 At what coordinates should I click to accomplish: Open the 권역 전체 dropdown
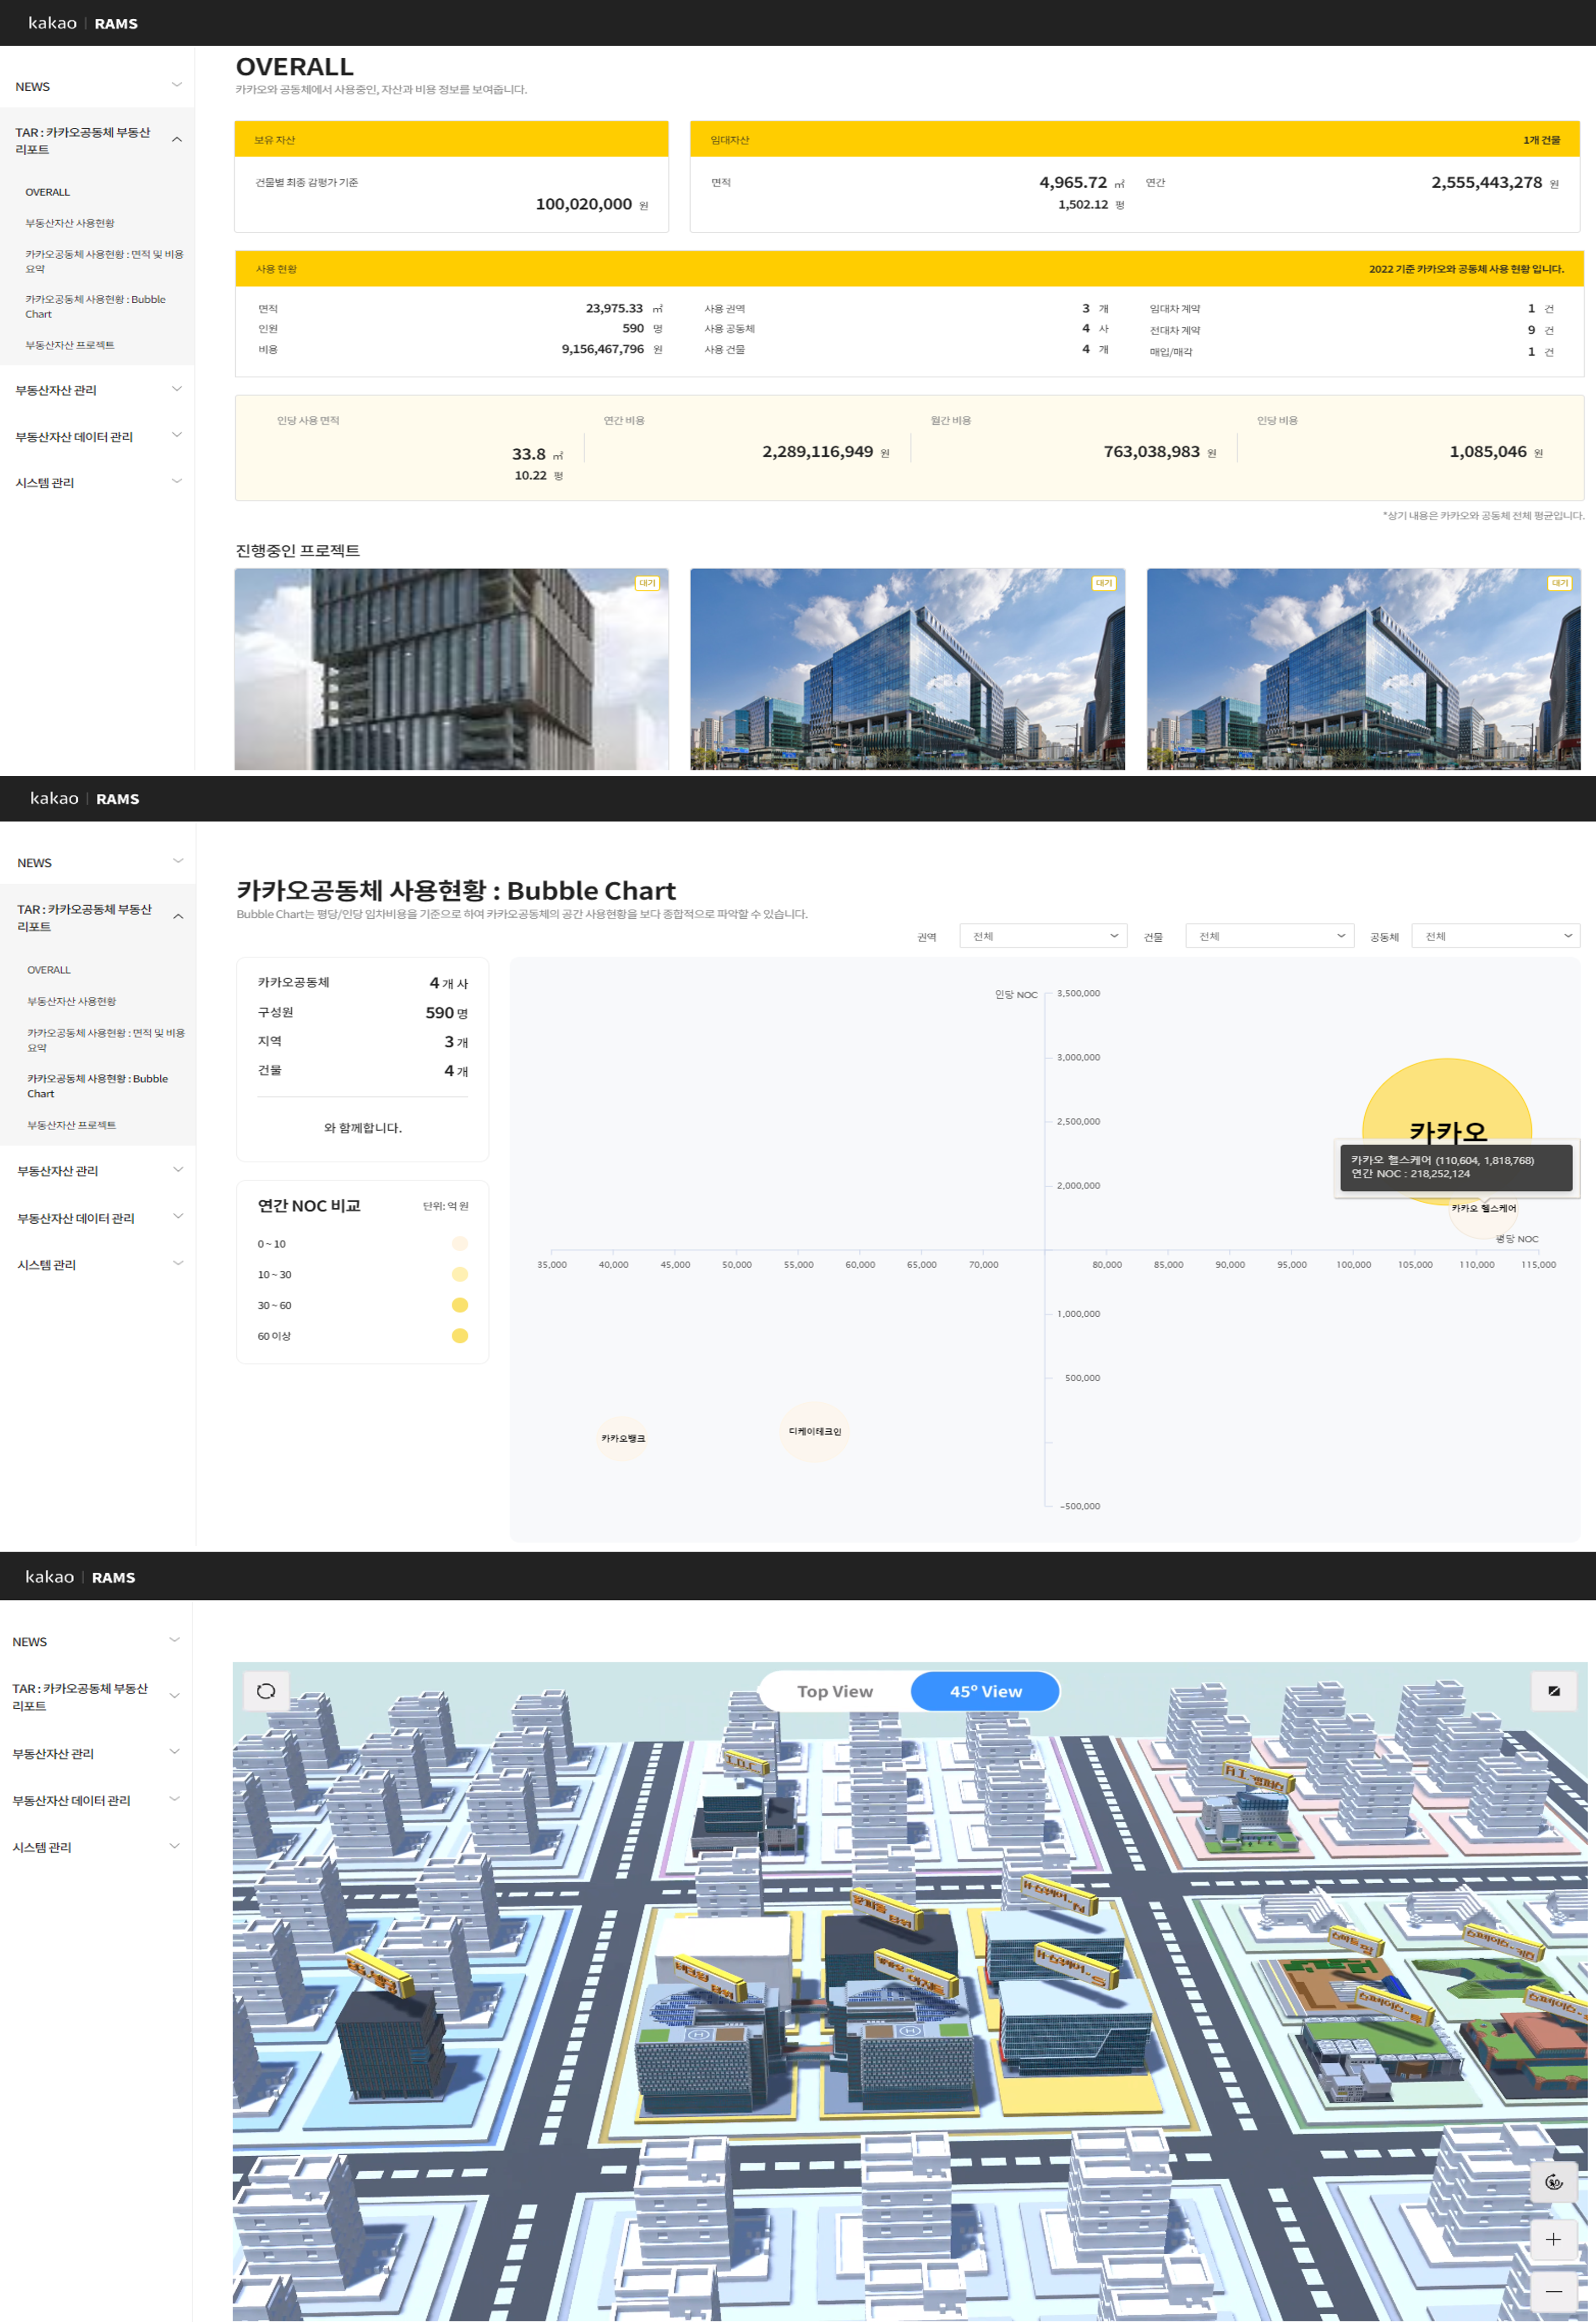pyautogui.click(x=1043, y=936)
